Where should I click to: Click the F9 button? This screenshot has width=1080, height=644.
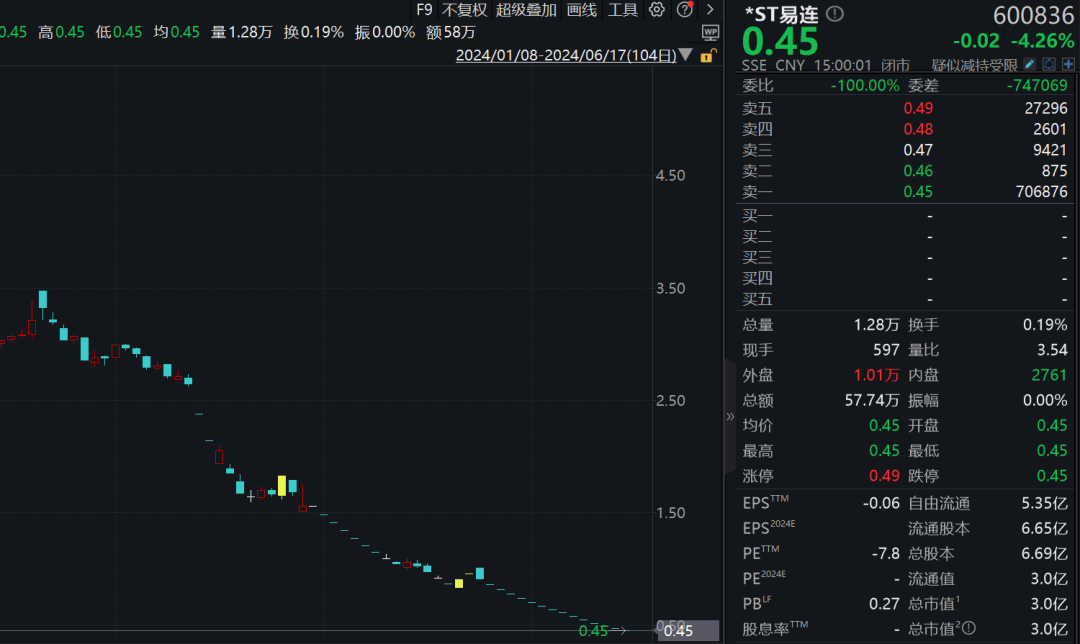coord(424,10)
